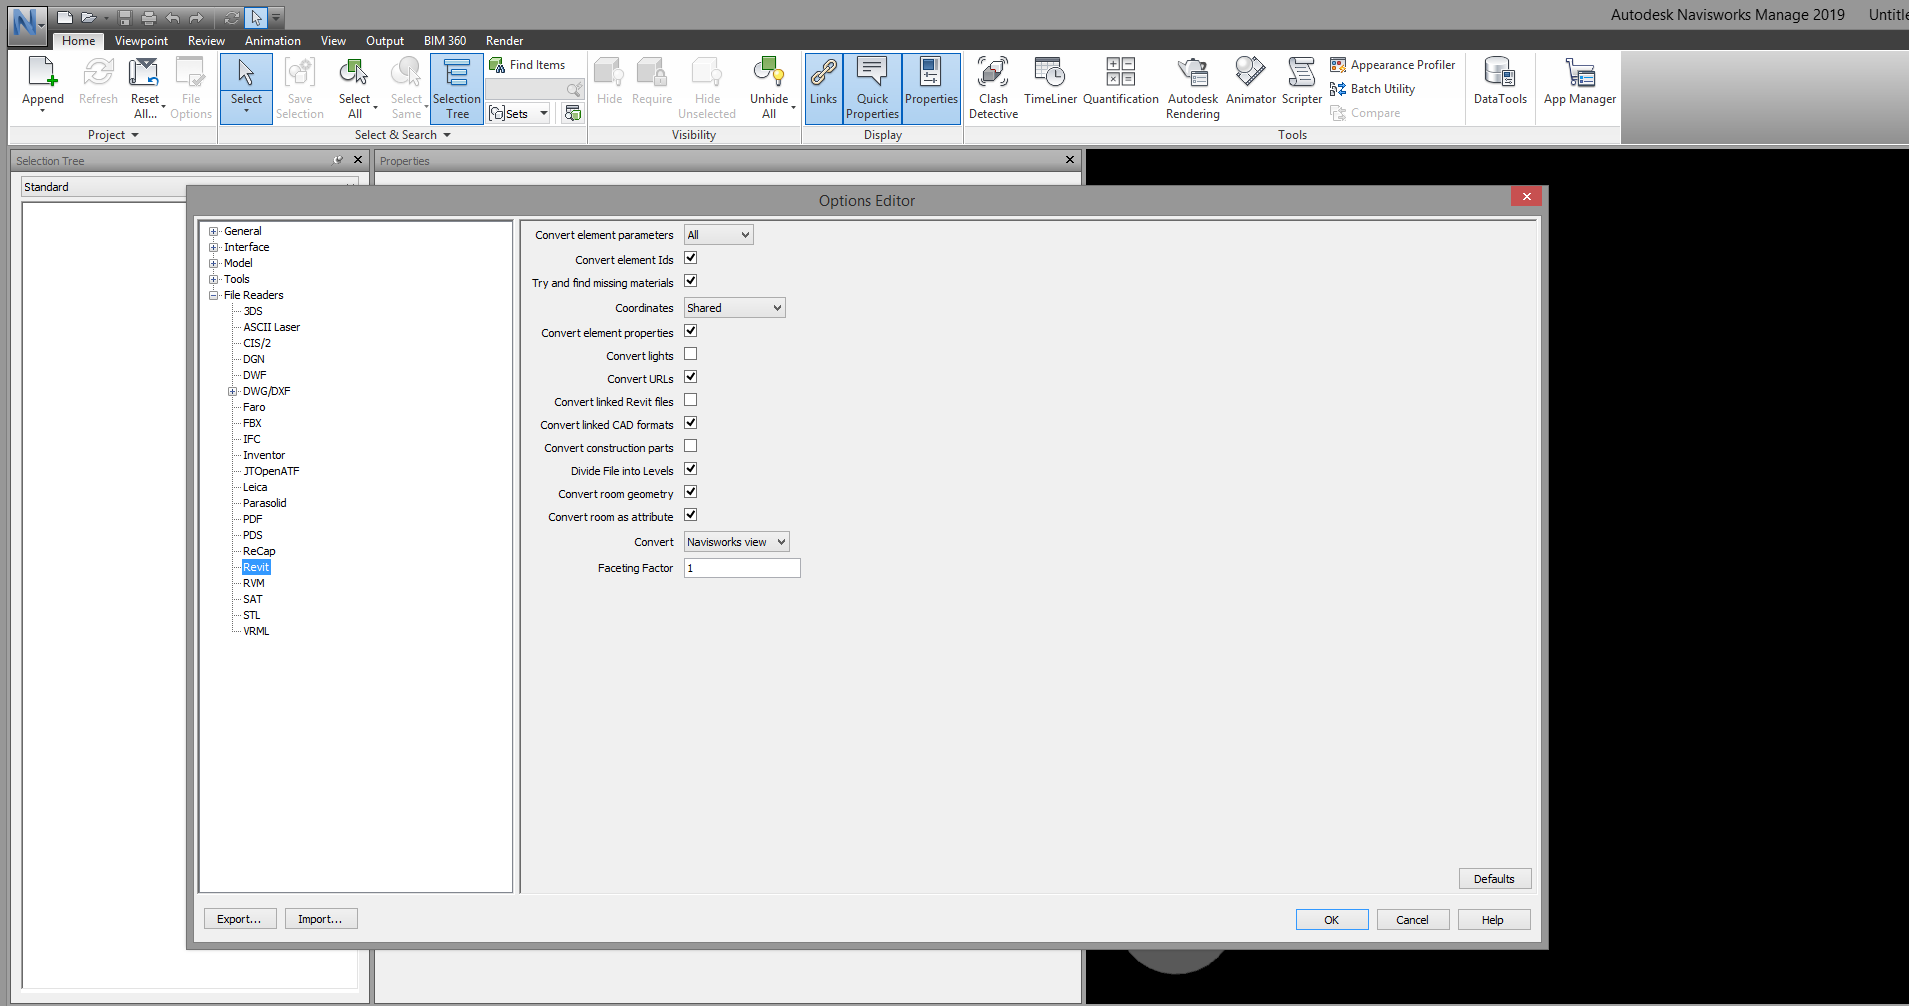Viewport: 1909px width, 1006px height.
Task: Uncheck Convert element Ids
Action: [x=690, y=257]
